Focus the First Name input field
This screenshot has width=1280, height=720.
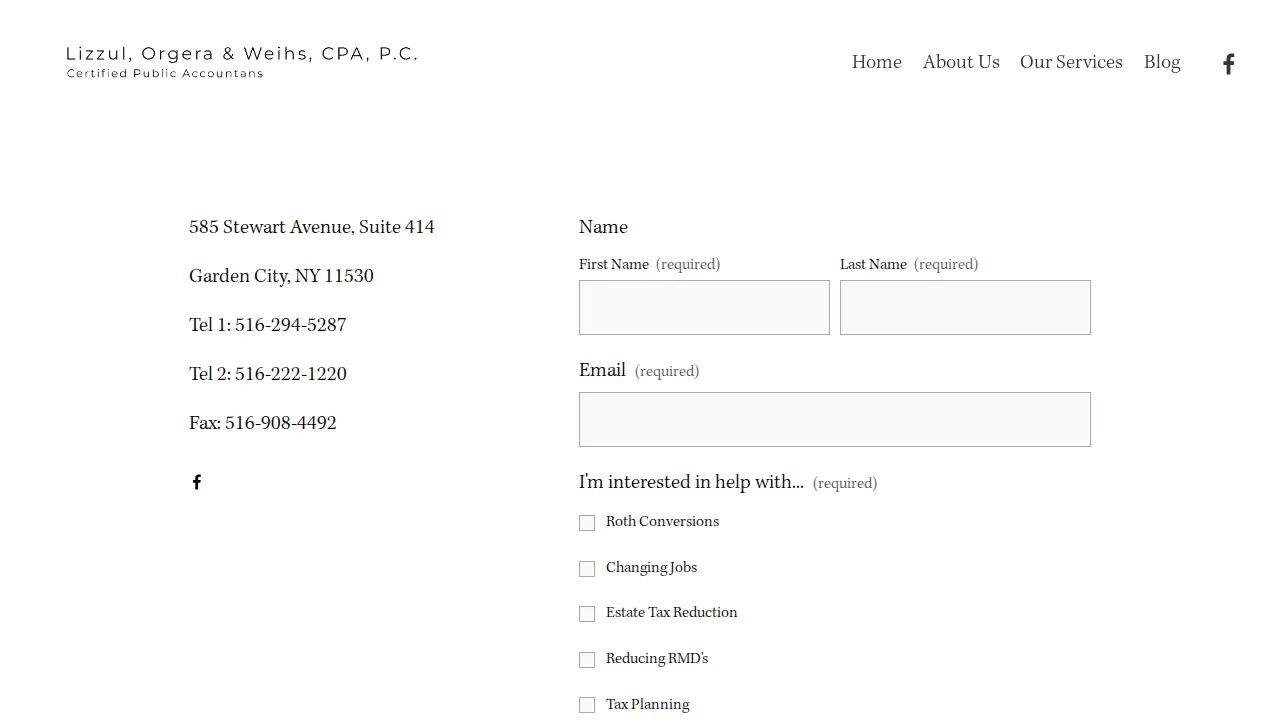point(704,307)
